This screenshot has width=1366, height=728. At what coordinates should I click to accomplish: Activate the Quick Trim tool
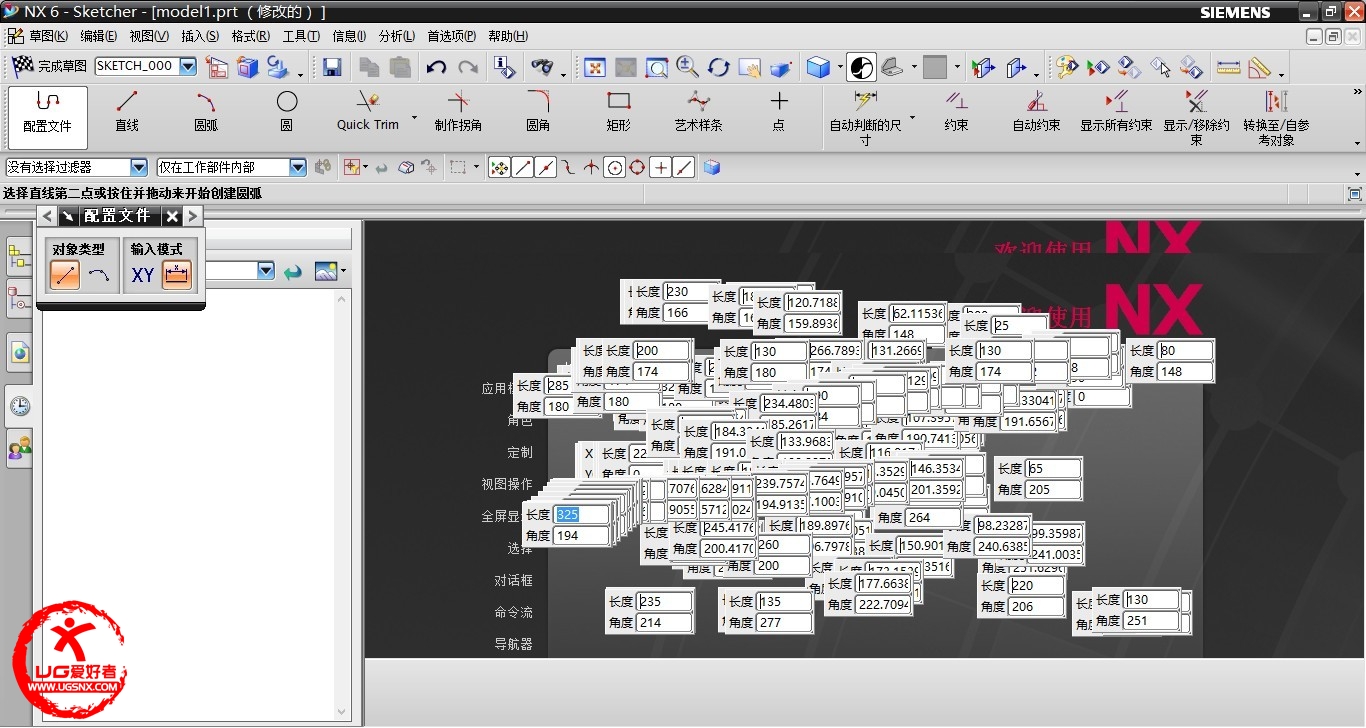click(367, 111)
